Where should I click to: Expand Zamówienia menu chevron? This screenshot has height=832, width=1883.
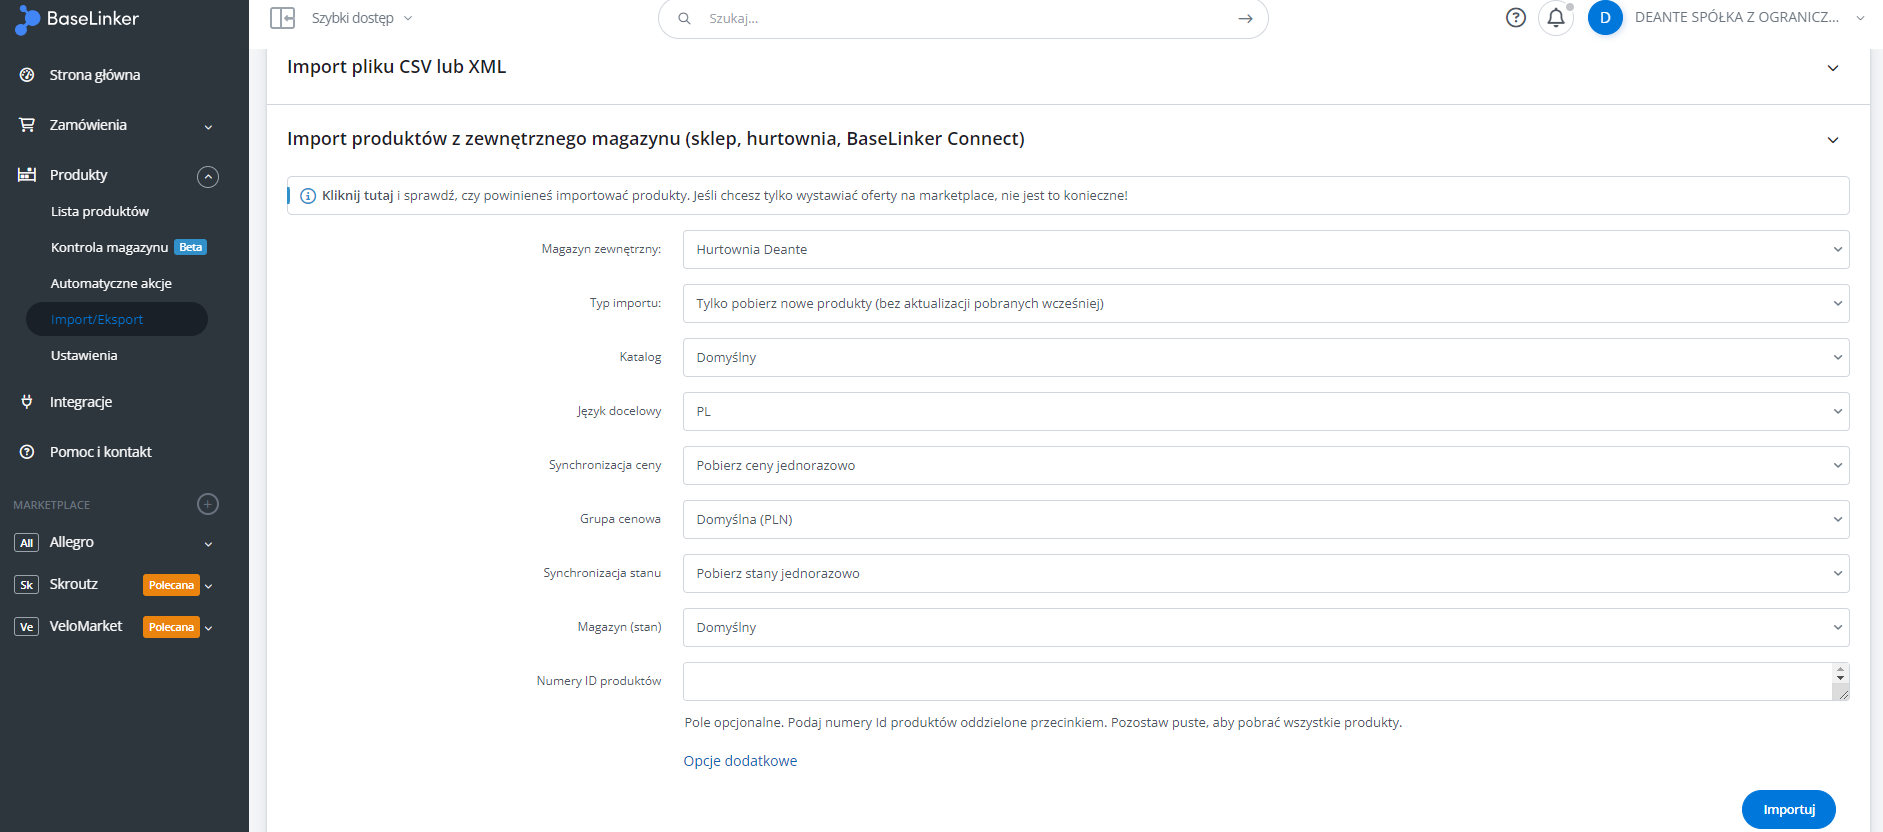pos(208,127)
